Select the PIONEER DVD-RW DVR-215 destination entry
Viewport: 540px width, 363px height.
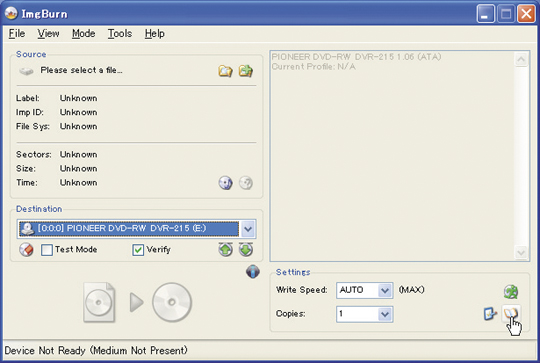(x=129, y=229)
